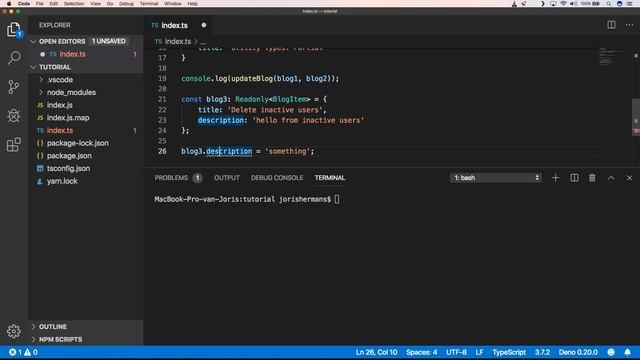Select language mode TypeScript in status bar

(509, 352)
